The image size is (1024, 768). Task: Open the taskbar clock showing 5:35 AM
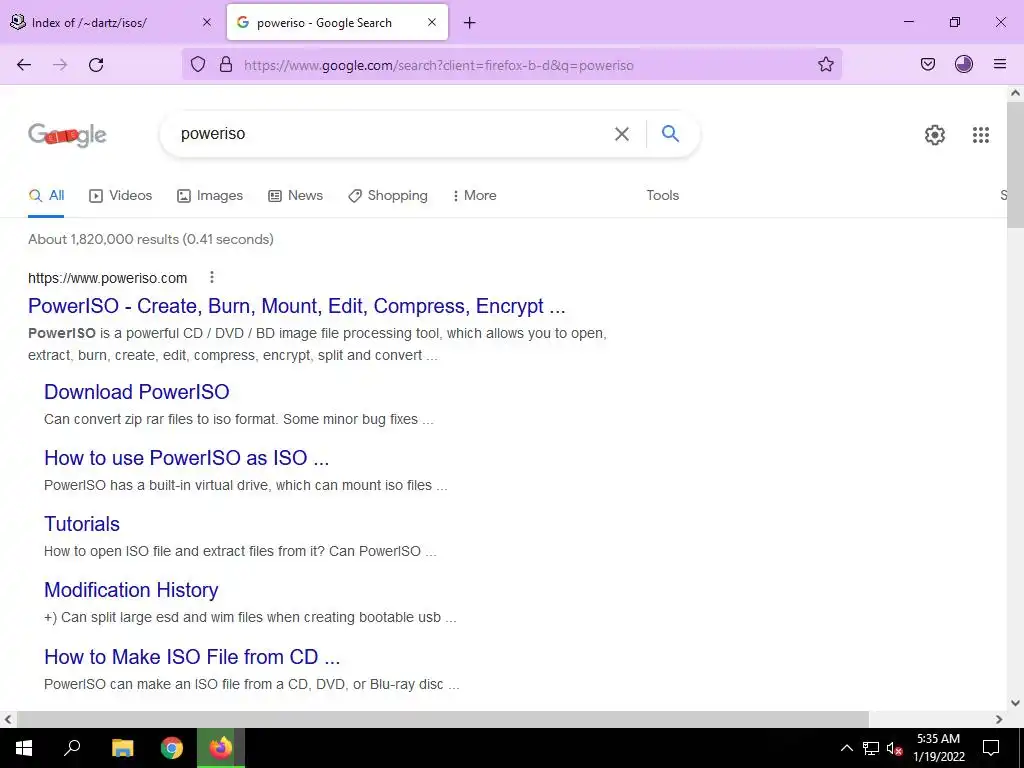[938, 748]
